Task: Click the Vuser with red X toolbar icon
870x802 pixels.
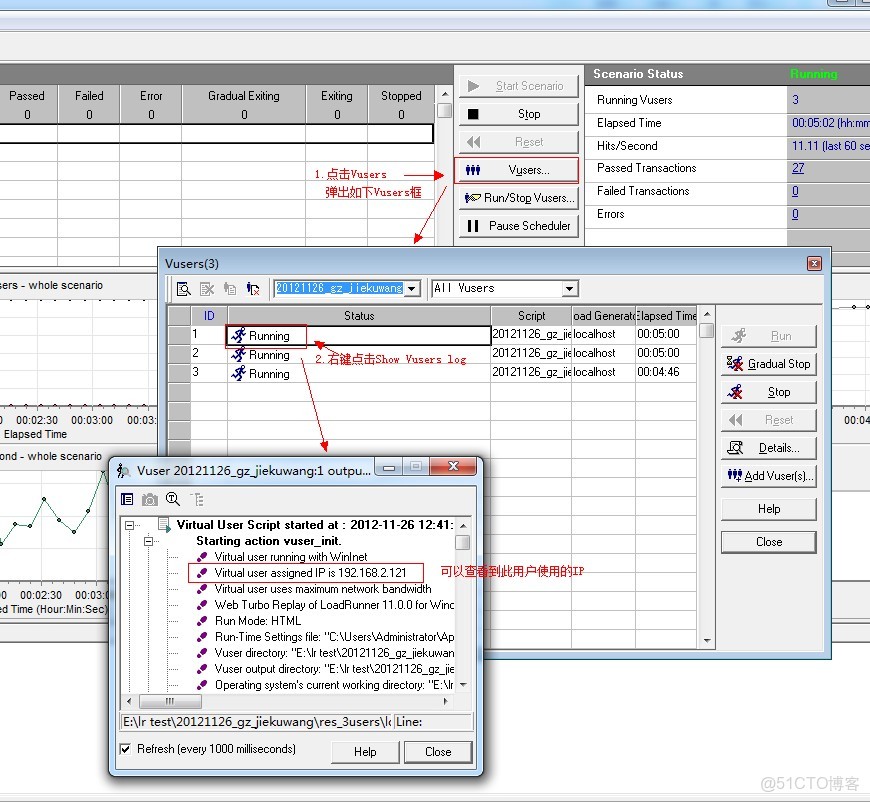Action: [253, 289]
